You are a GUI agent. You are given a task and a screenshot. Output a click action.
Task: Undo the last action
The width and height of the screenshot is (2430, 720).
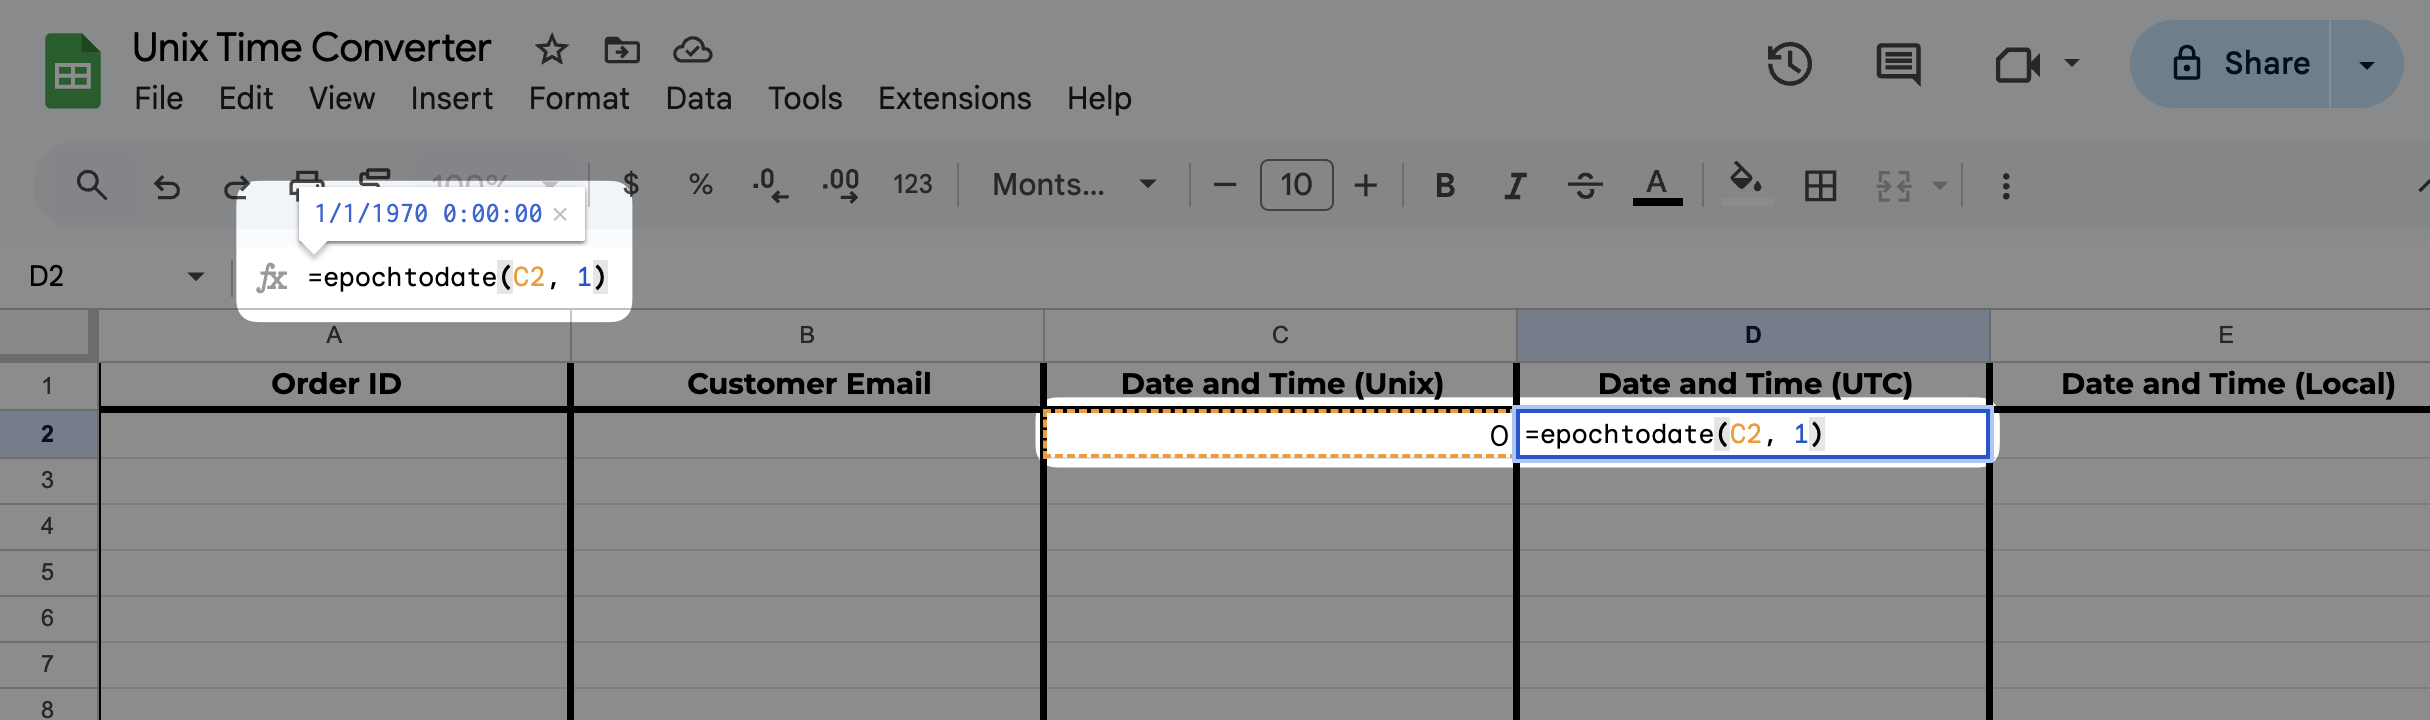pyautogui.click(x=166, y=186)
